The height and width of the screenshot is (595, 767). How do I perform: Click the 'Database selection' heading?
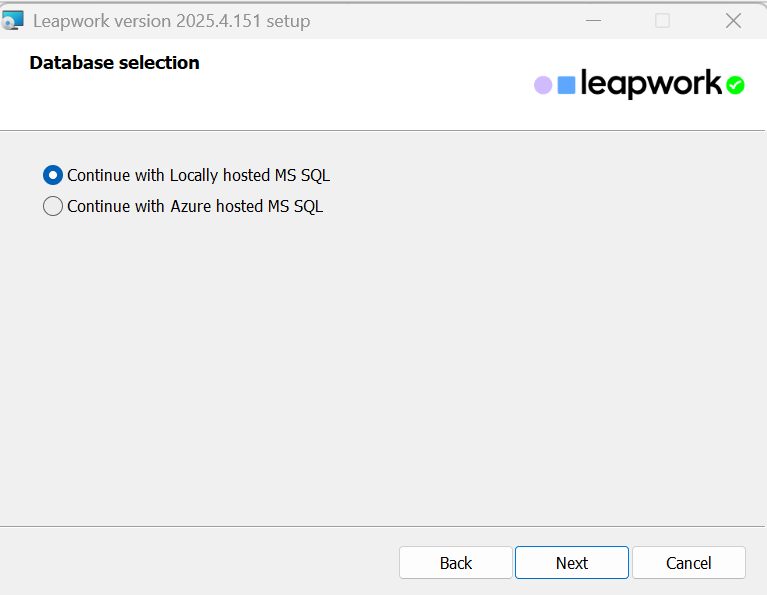click(x=114, y=63)
